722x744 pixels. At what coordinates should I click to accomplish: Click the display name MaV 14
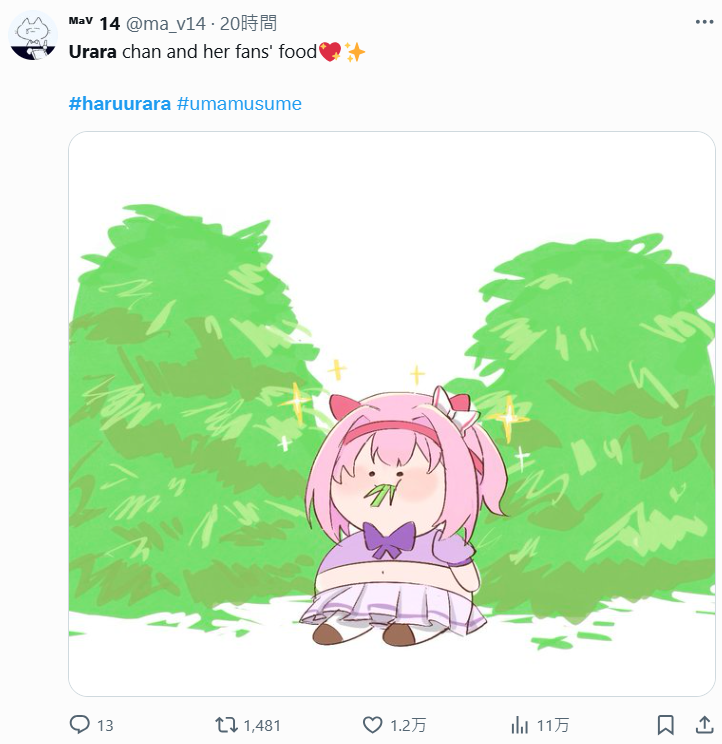tap(94, 23)
